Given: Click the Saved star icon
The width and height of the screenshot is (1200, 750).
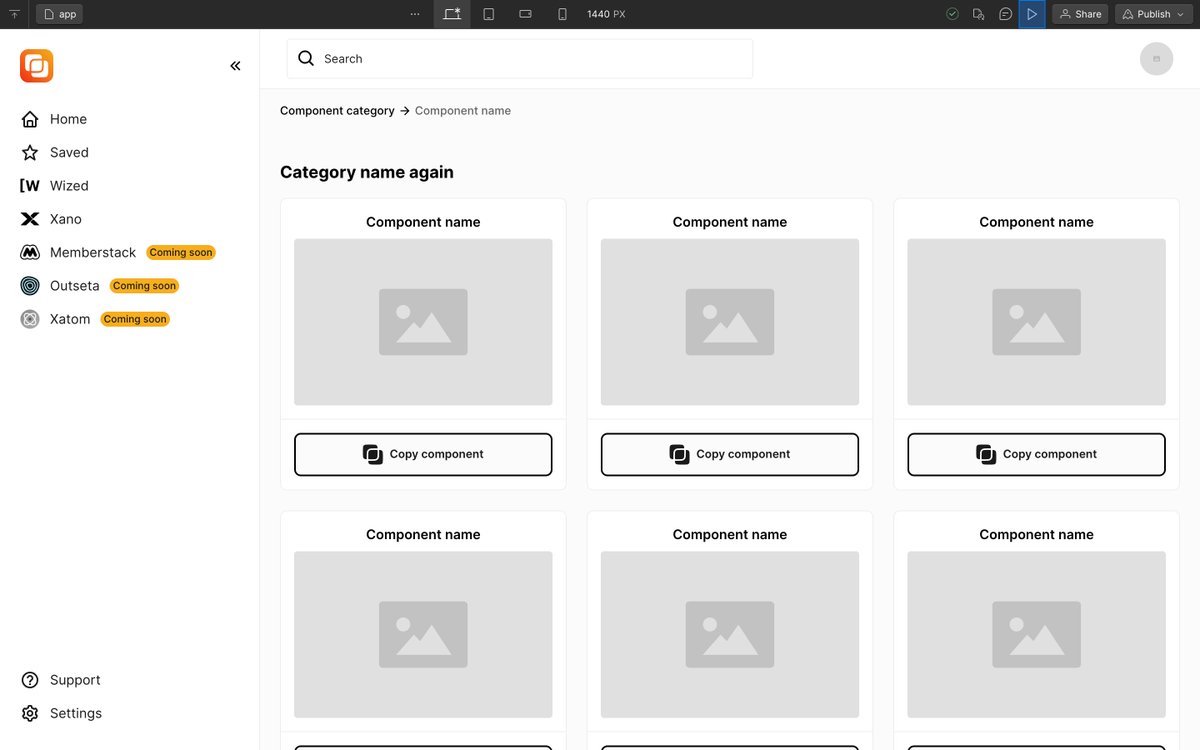Looking at the screenshot, I should pyautogui.click(x=30, y=152).
